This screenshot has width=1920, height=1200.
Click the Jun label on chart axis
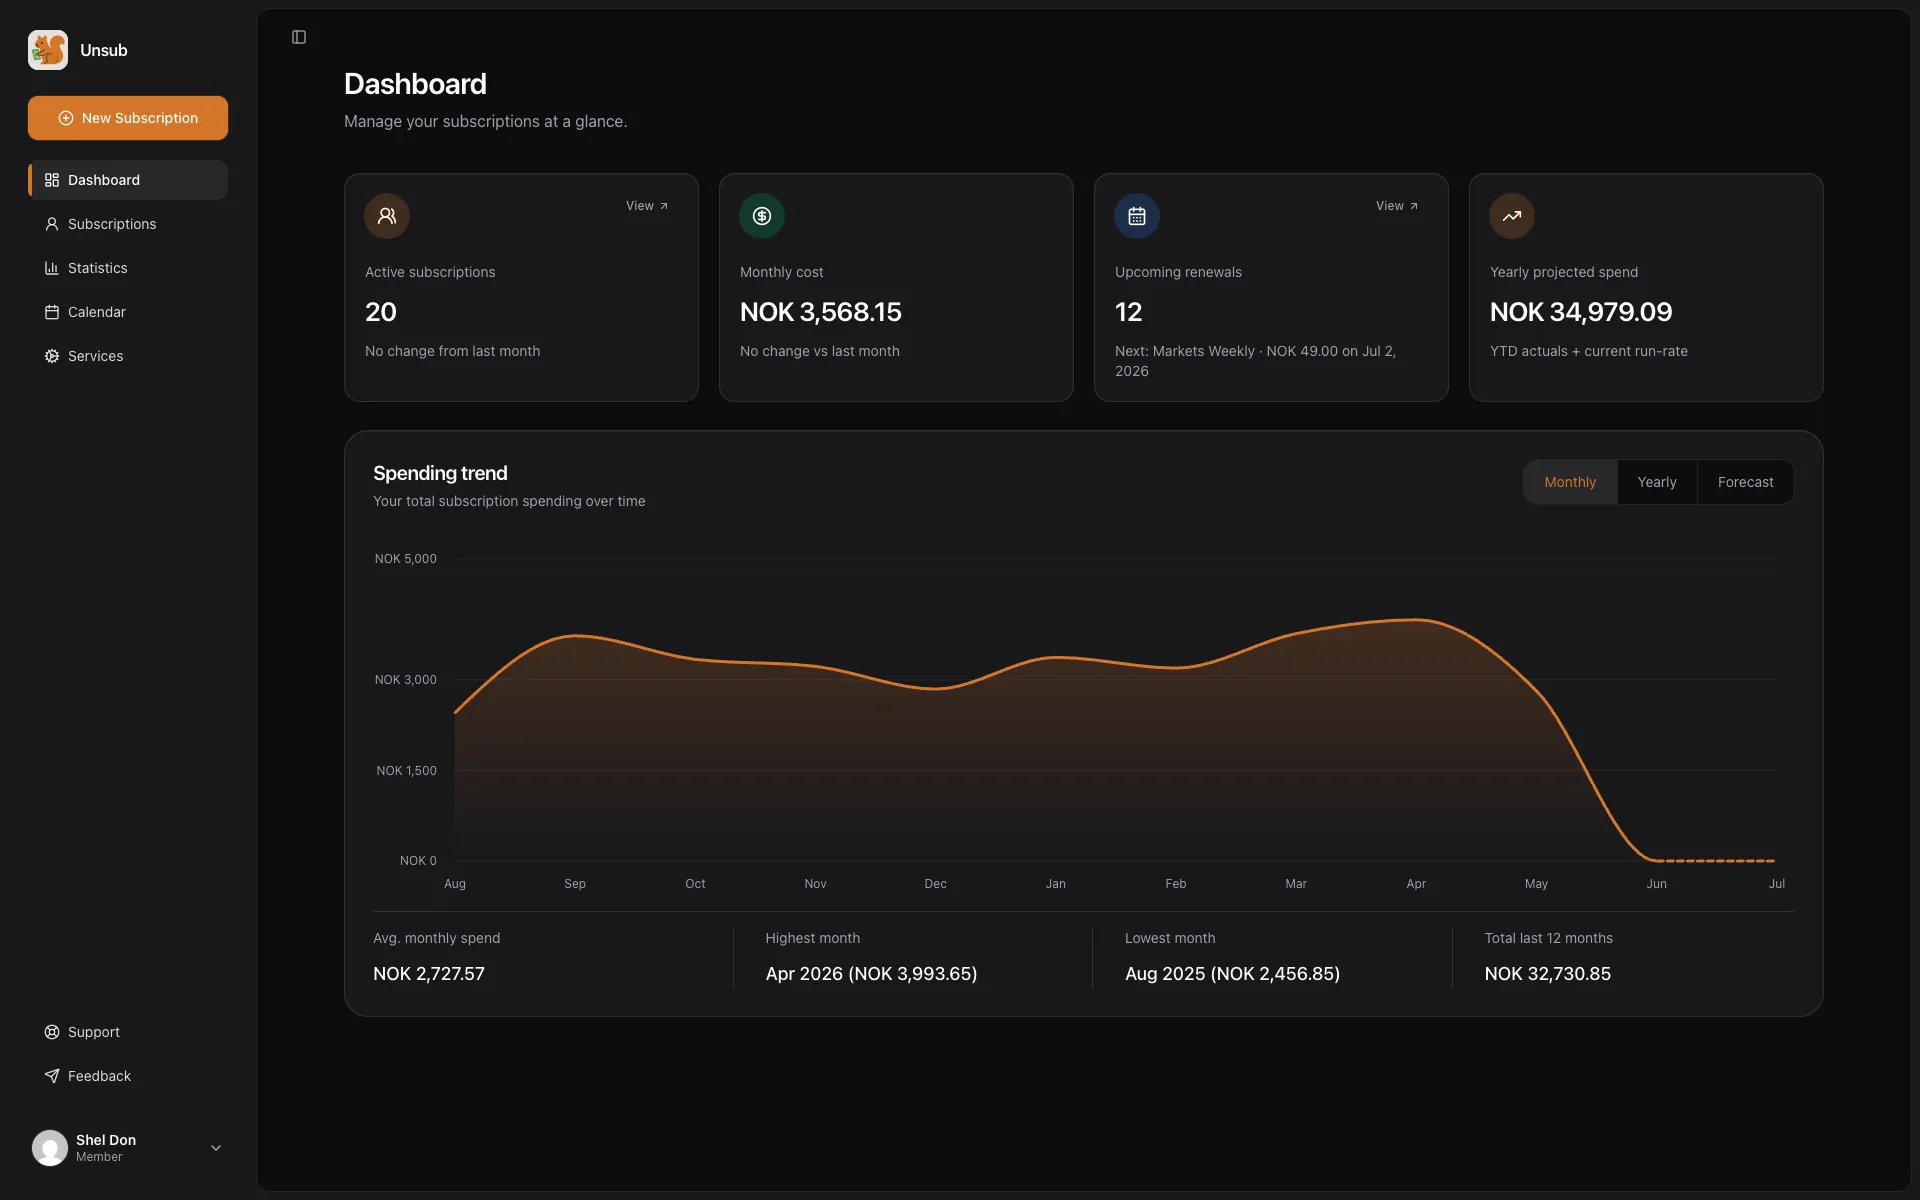[x=1656, y=884]
